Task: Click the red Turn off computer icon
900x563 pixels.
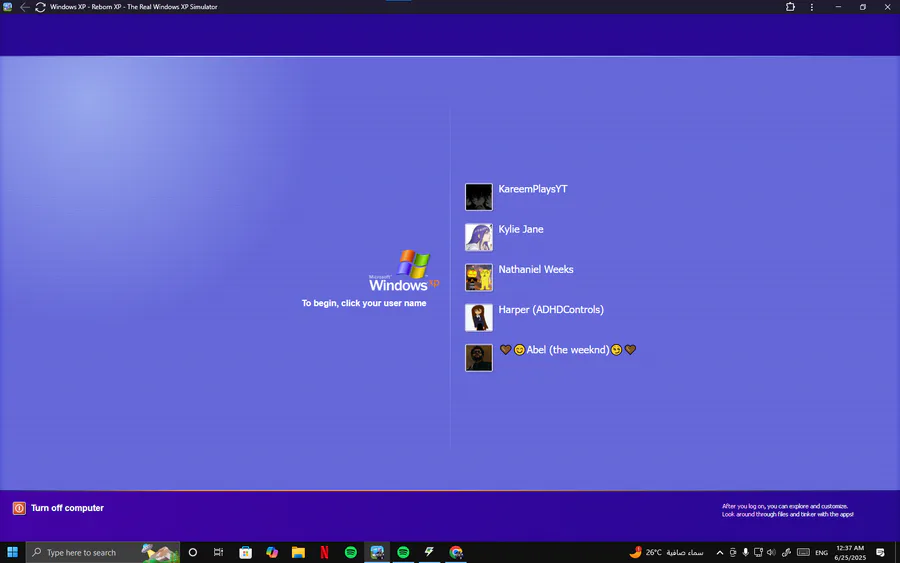Action: (x=19, y=508)
